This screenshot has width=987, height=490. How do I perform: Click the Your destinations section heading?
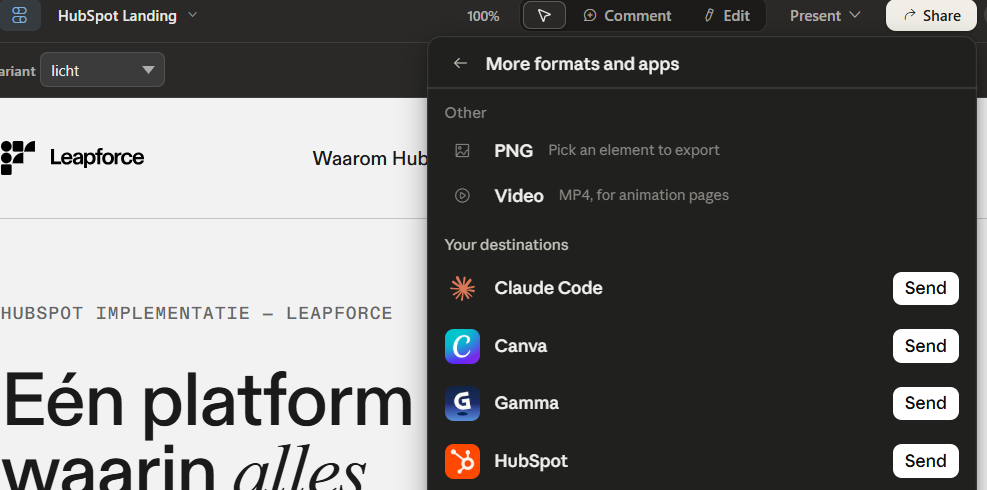[x=506, y=245]
